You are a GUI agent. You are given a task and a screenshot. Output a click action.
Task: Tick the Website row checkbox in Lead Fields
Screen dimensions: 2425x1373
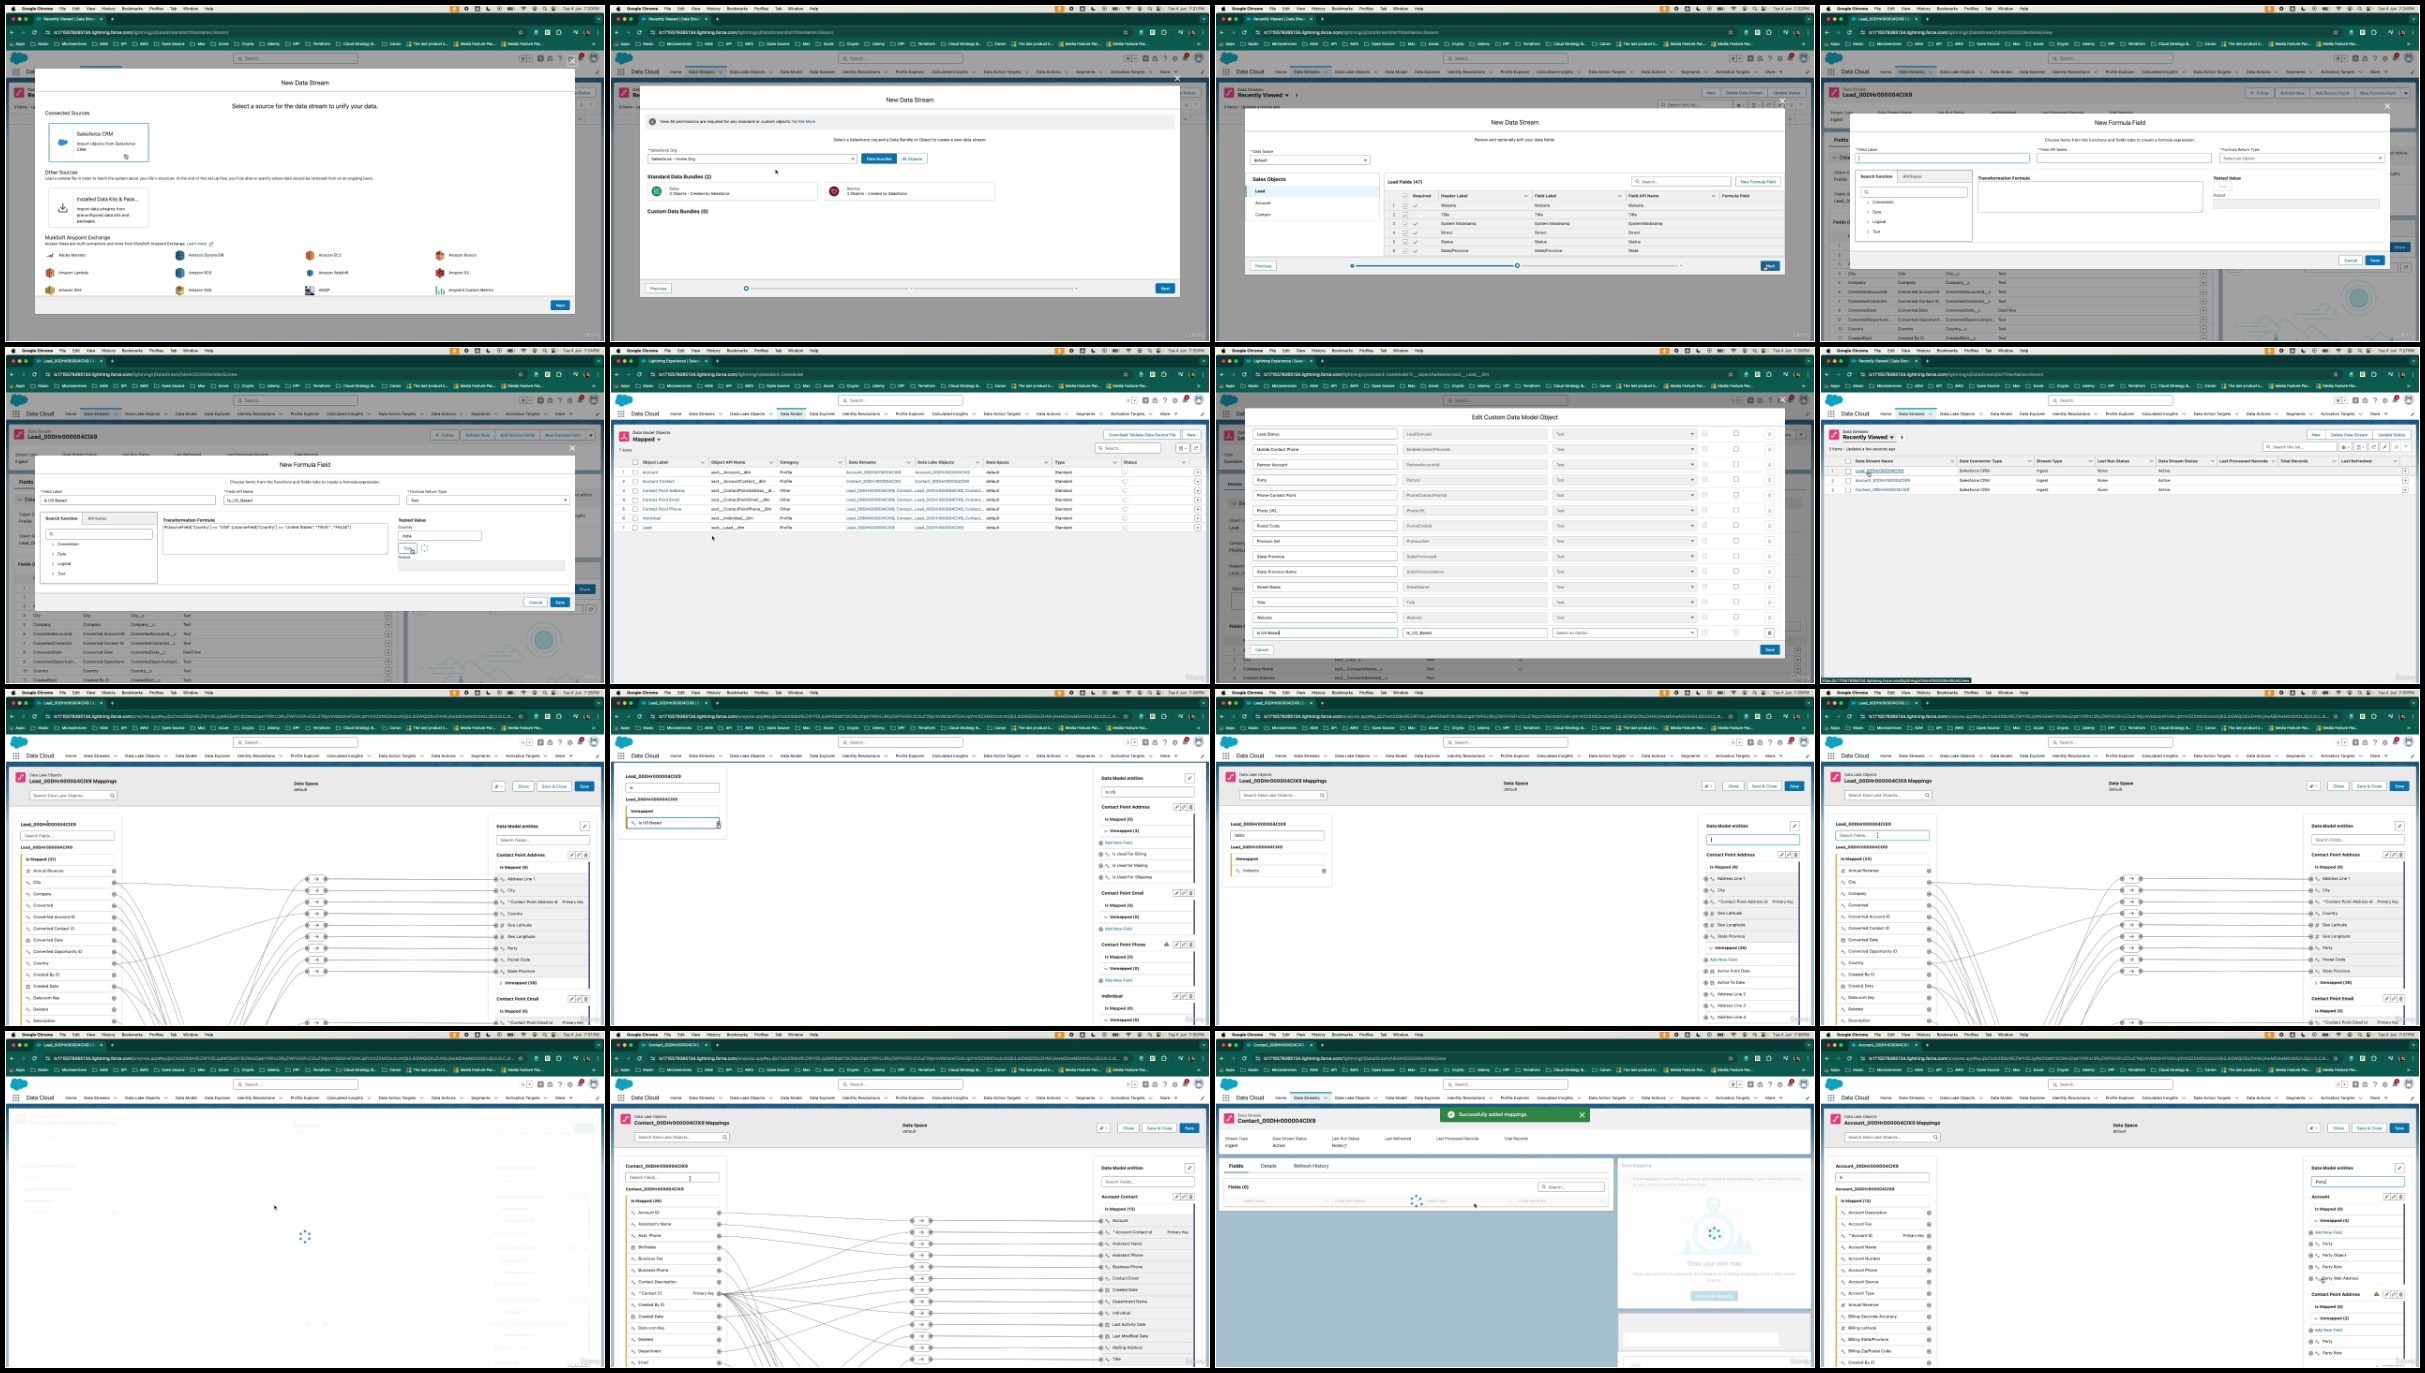(1405, 205)
